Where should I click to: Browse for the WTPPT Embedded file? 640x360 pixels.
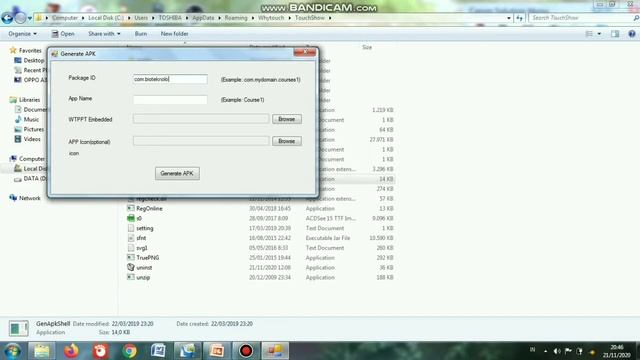(287, 119)
